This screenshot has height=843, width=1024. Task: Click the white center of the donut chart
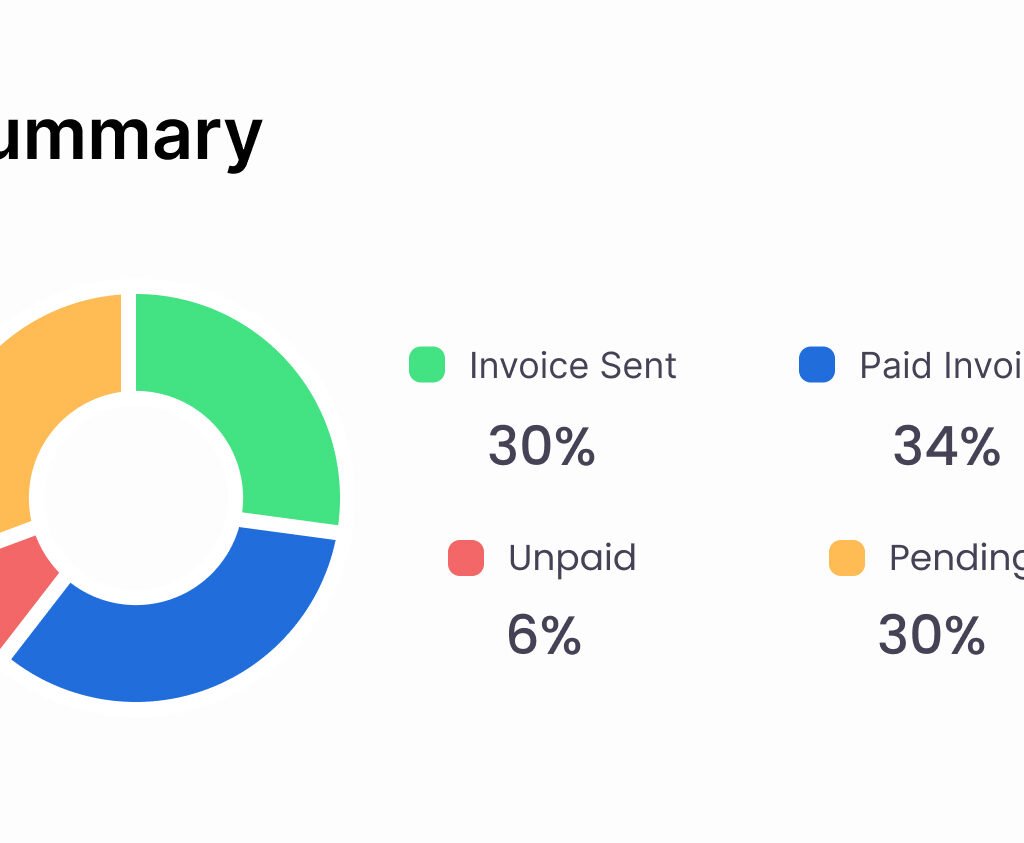tap(136, 497)
